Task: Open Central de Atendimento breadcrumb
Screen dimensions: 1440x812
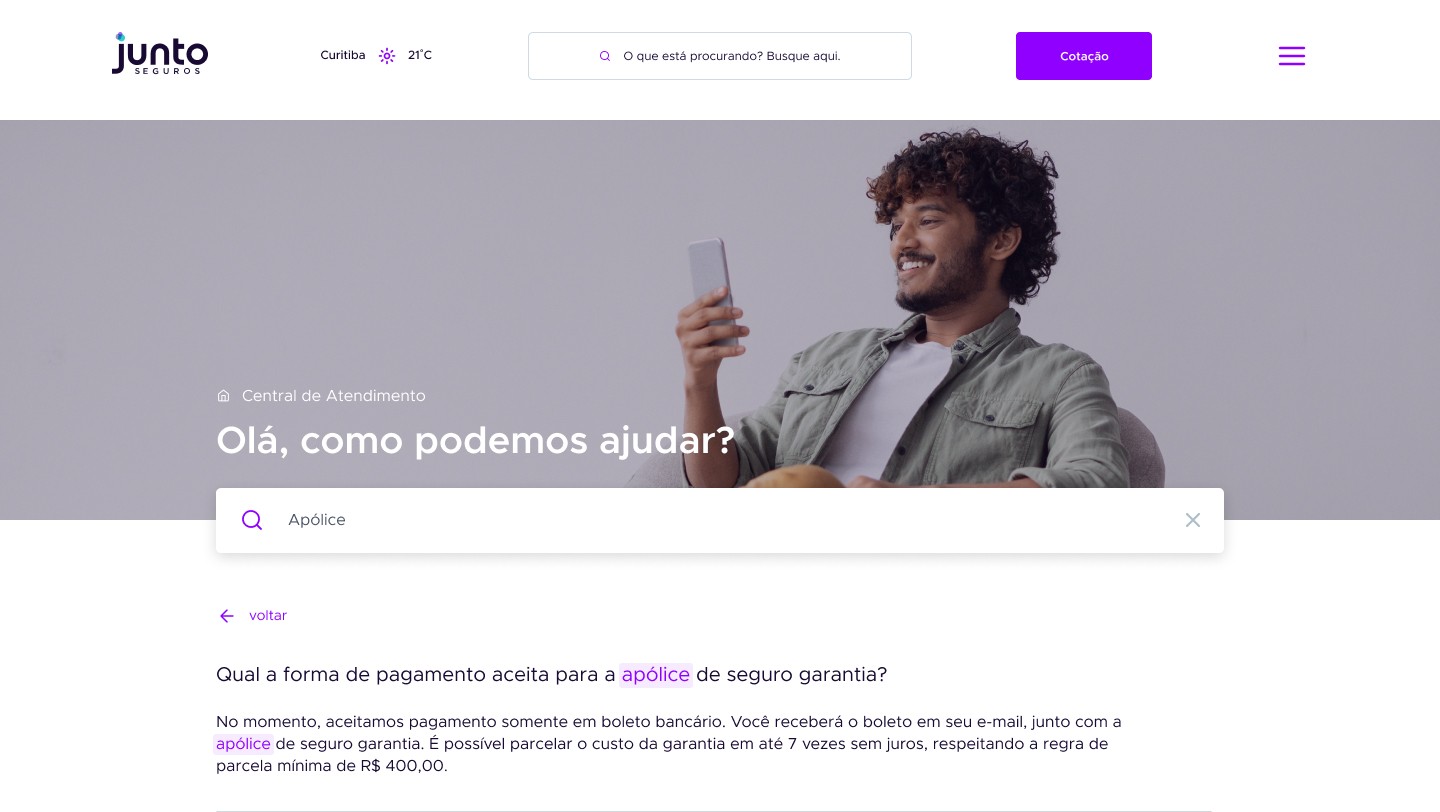Action: click(334, 396)
